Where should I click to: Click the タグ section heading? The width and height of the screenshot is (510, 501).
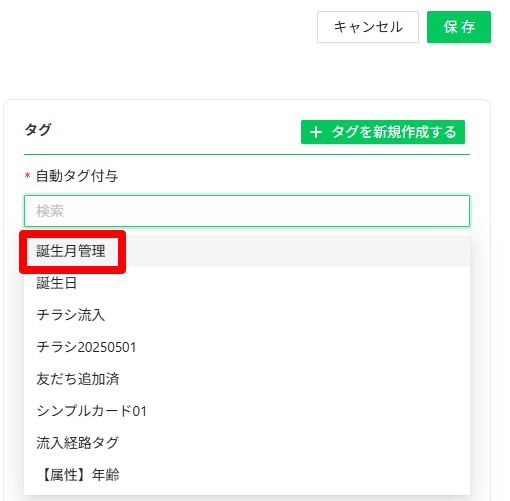tap(38, 129)
